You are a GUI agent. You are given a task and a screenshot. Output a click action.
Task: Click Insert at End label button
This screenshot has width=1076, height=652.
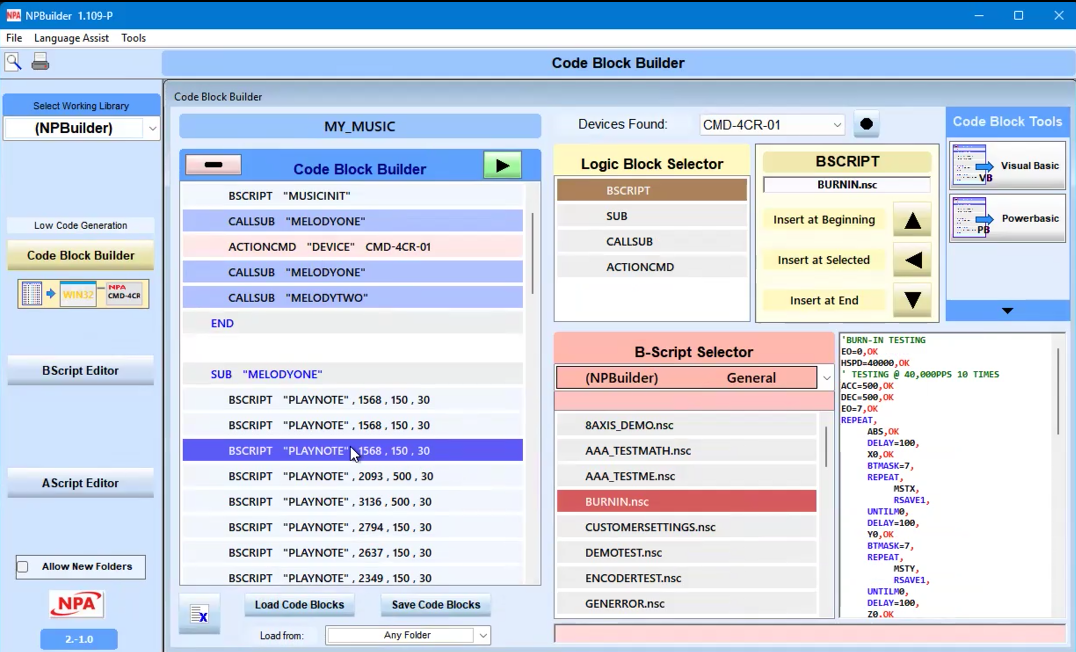[823, 300]
